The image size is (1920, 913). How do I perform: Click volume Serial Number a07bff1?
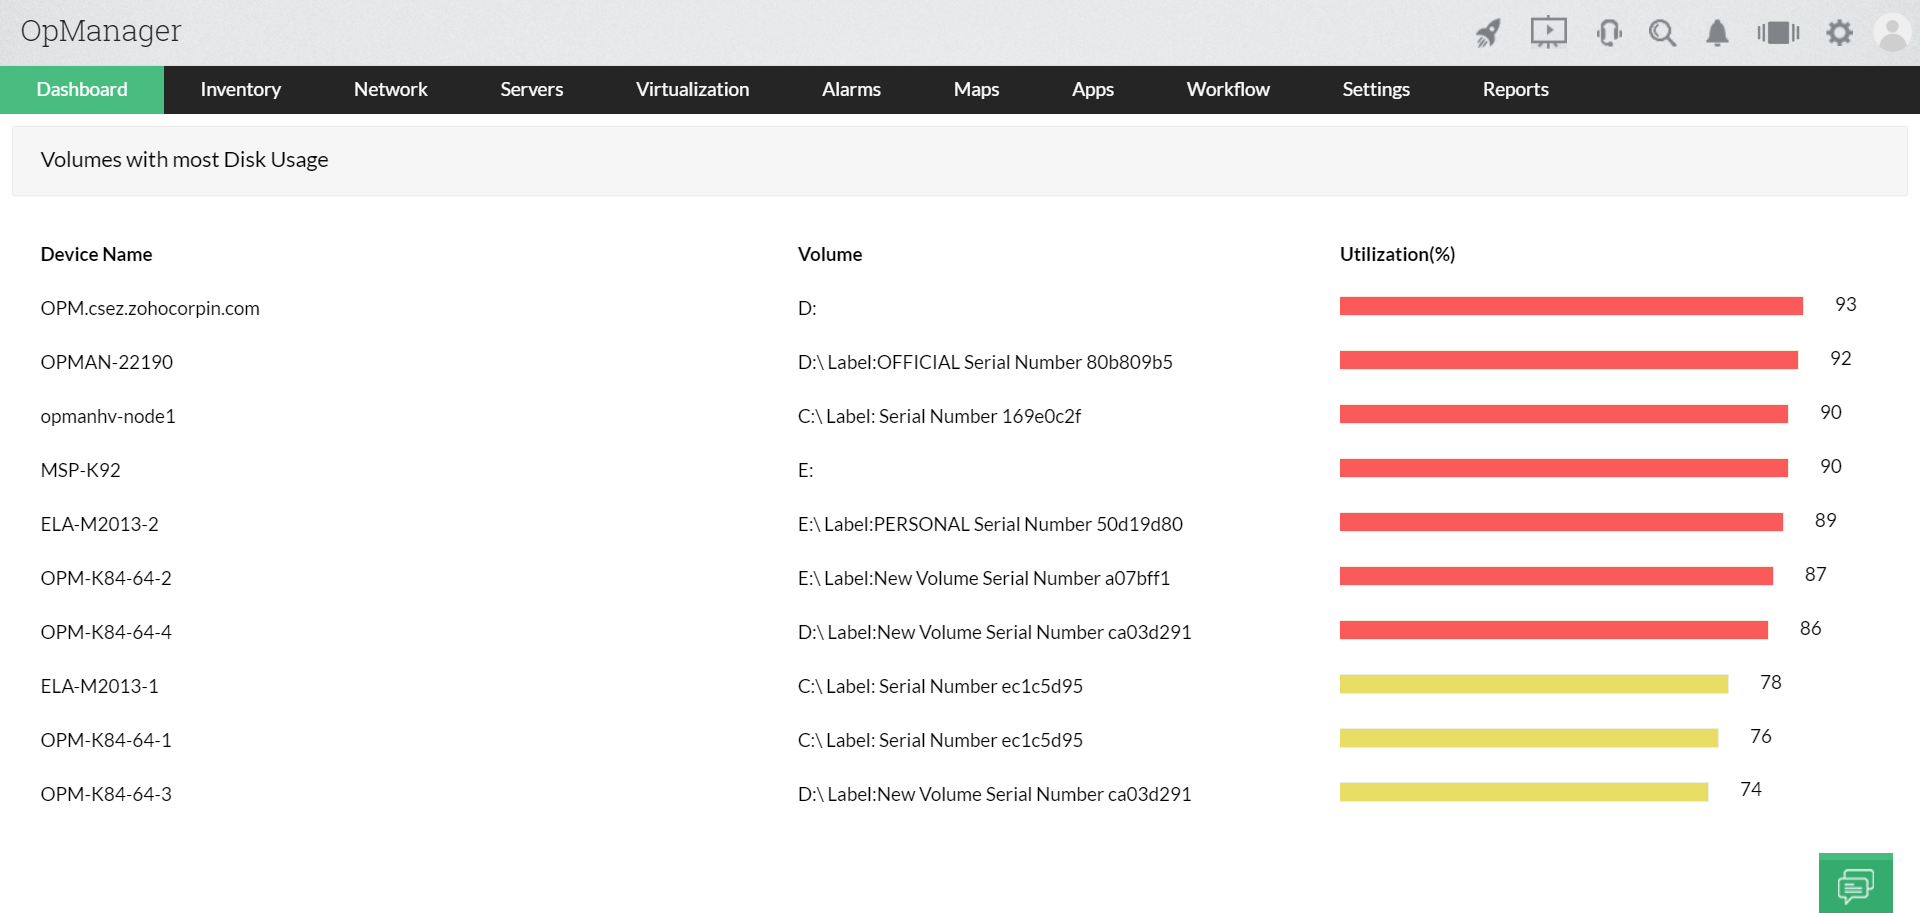pos(984,579)
